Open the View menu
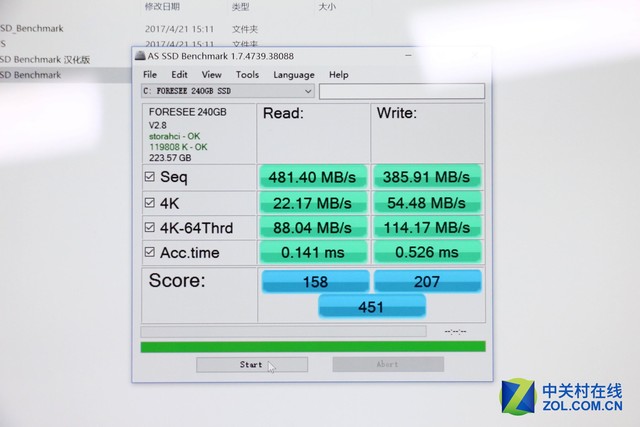Screen dimensions: 640x427 pyautogui.click(x=211, y=75)
